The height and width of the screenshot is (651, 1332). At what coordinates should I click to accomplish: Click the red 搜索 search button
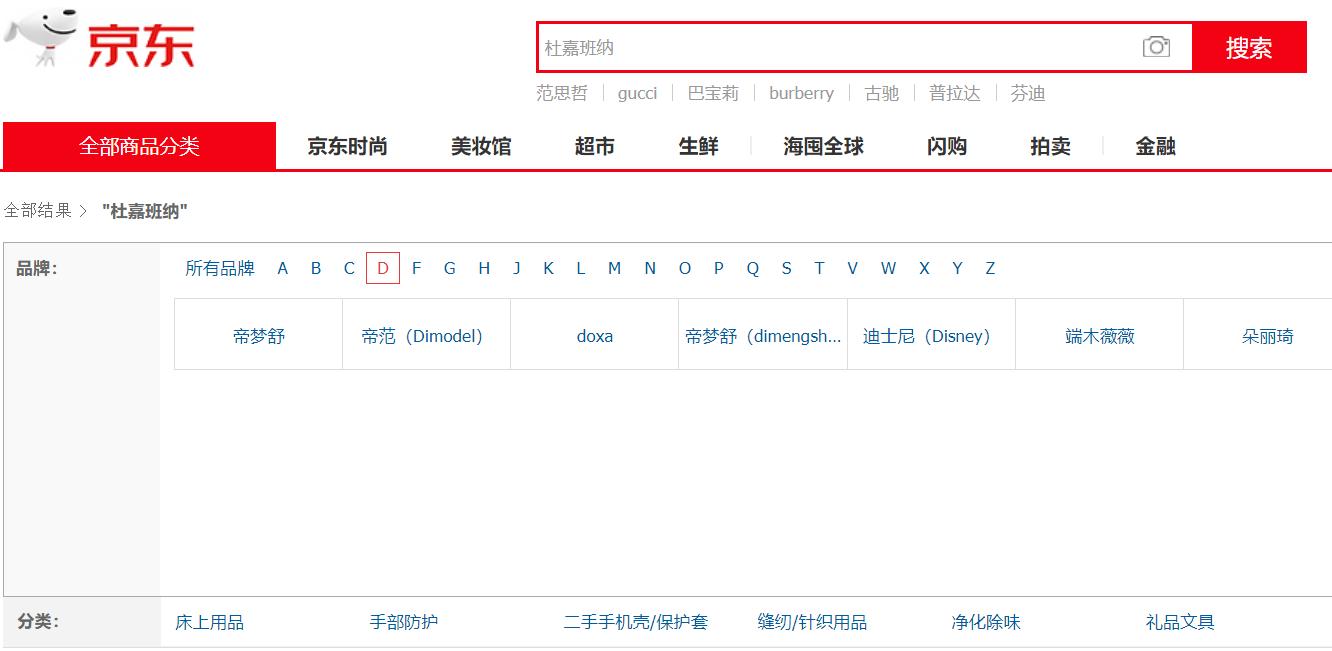[1249, 47]
